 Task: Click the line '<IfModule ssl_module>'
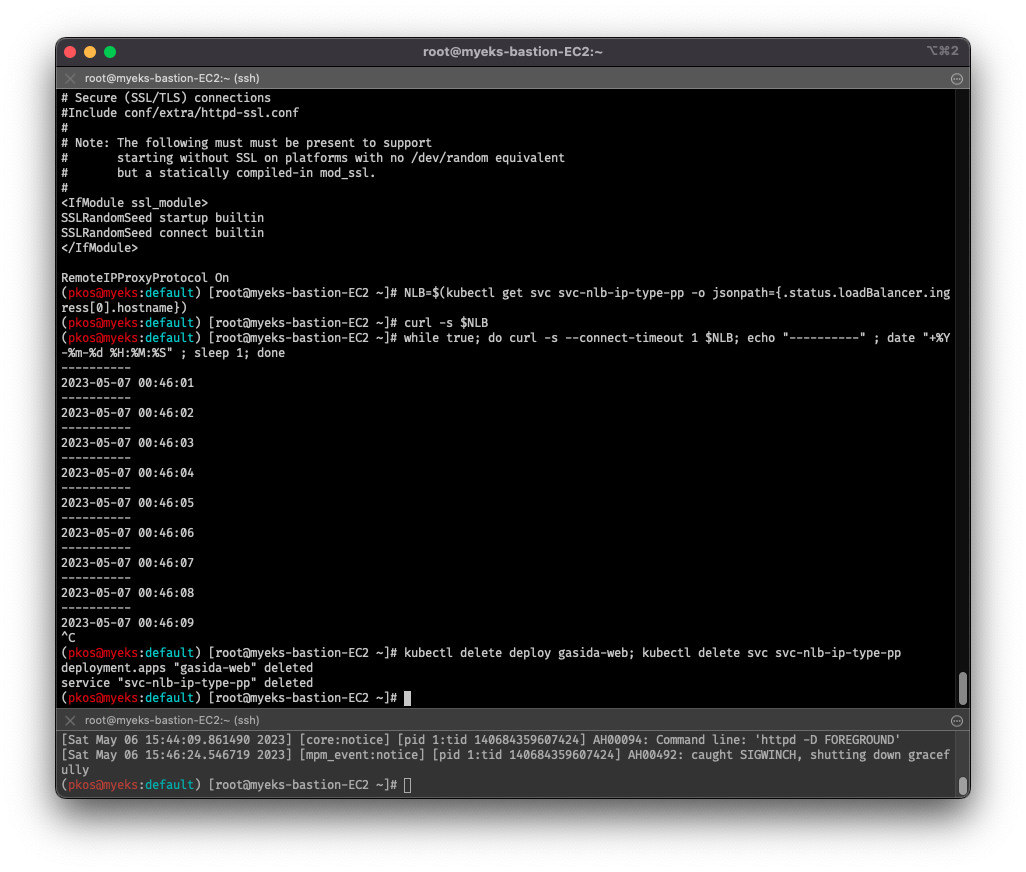click(x=134, y=203)
